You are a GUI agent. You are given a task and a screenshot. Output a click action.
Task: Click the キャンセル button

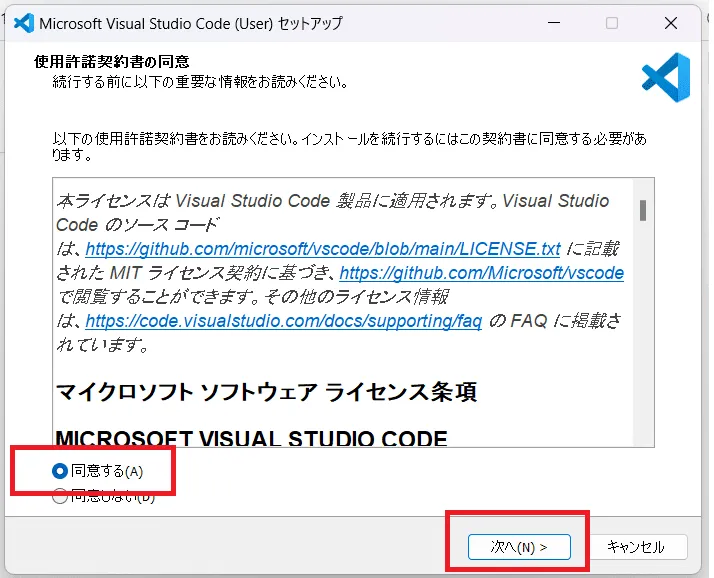[x=636, y=547]
